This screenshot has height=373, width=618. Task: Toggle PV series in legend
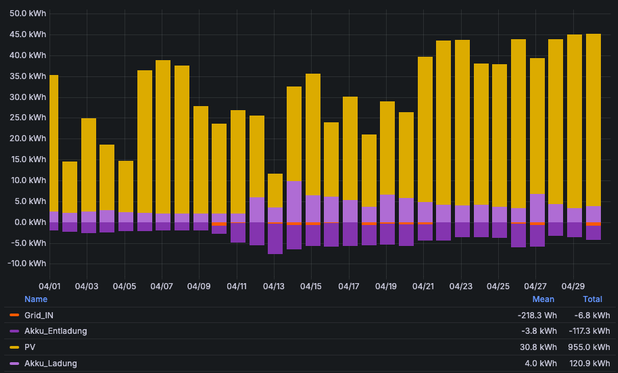(x=30, y=347)
